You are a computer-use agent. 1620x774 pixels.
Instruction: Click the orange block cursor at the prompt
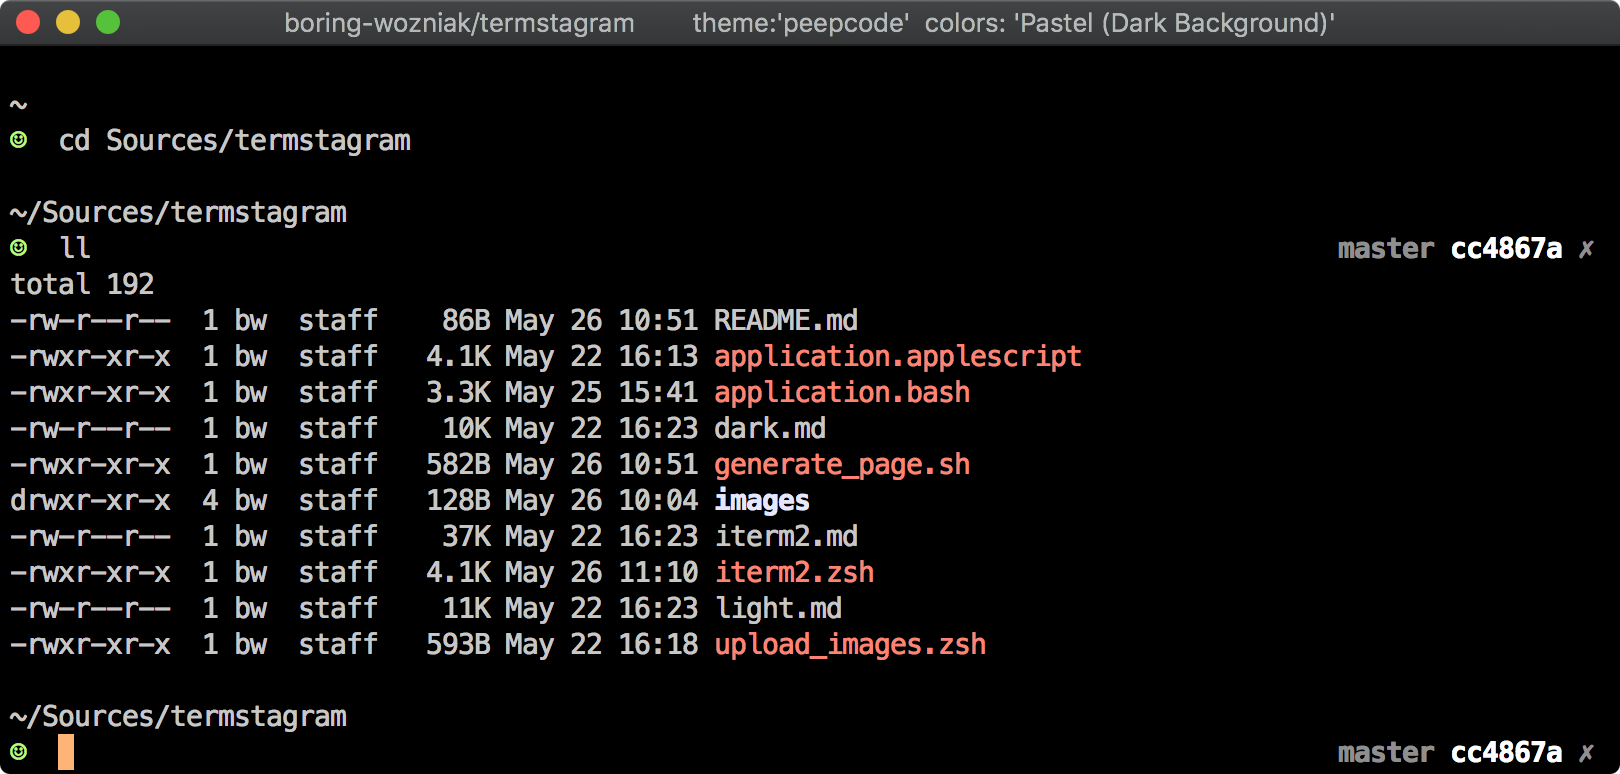pyautogui.click(x=66, y=752)
